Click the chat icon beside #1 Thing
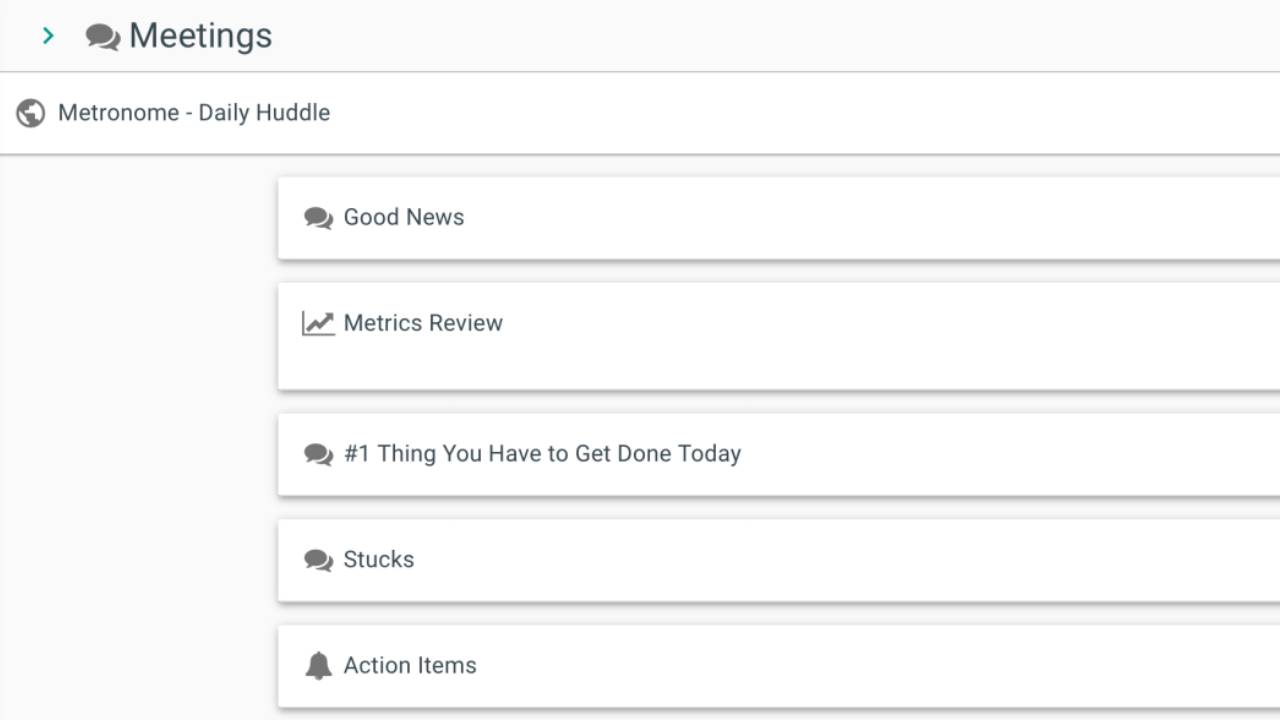Image resolution: width=1280 pixels, height=720 pixels. (x=318, y=454)
